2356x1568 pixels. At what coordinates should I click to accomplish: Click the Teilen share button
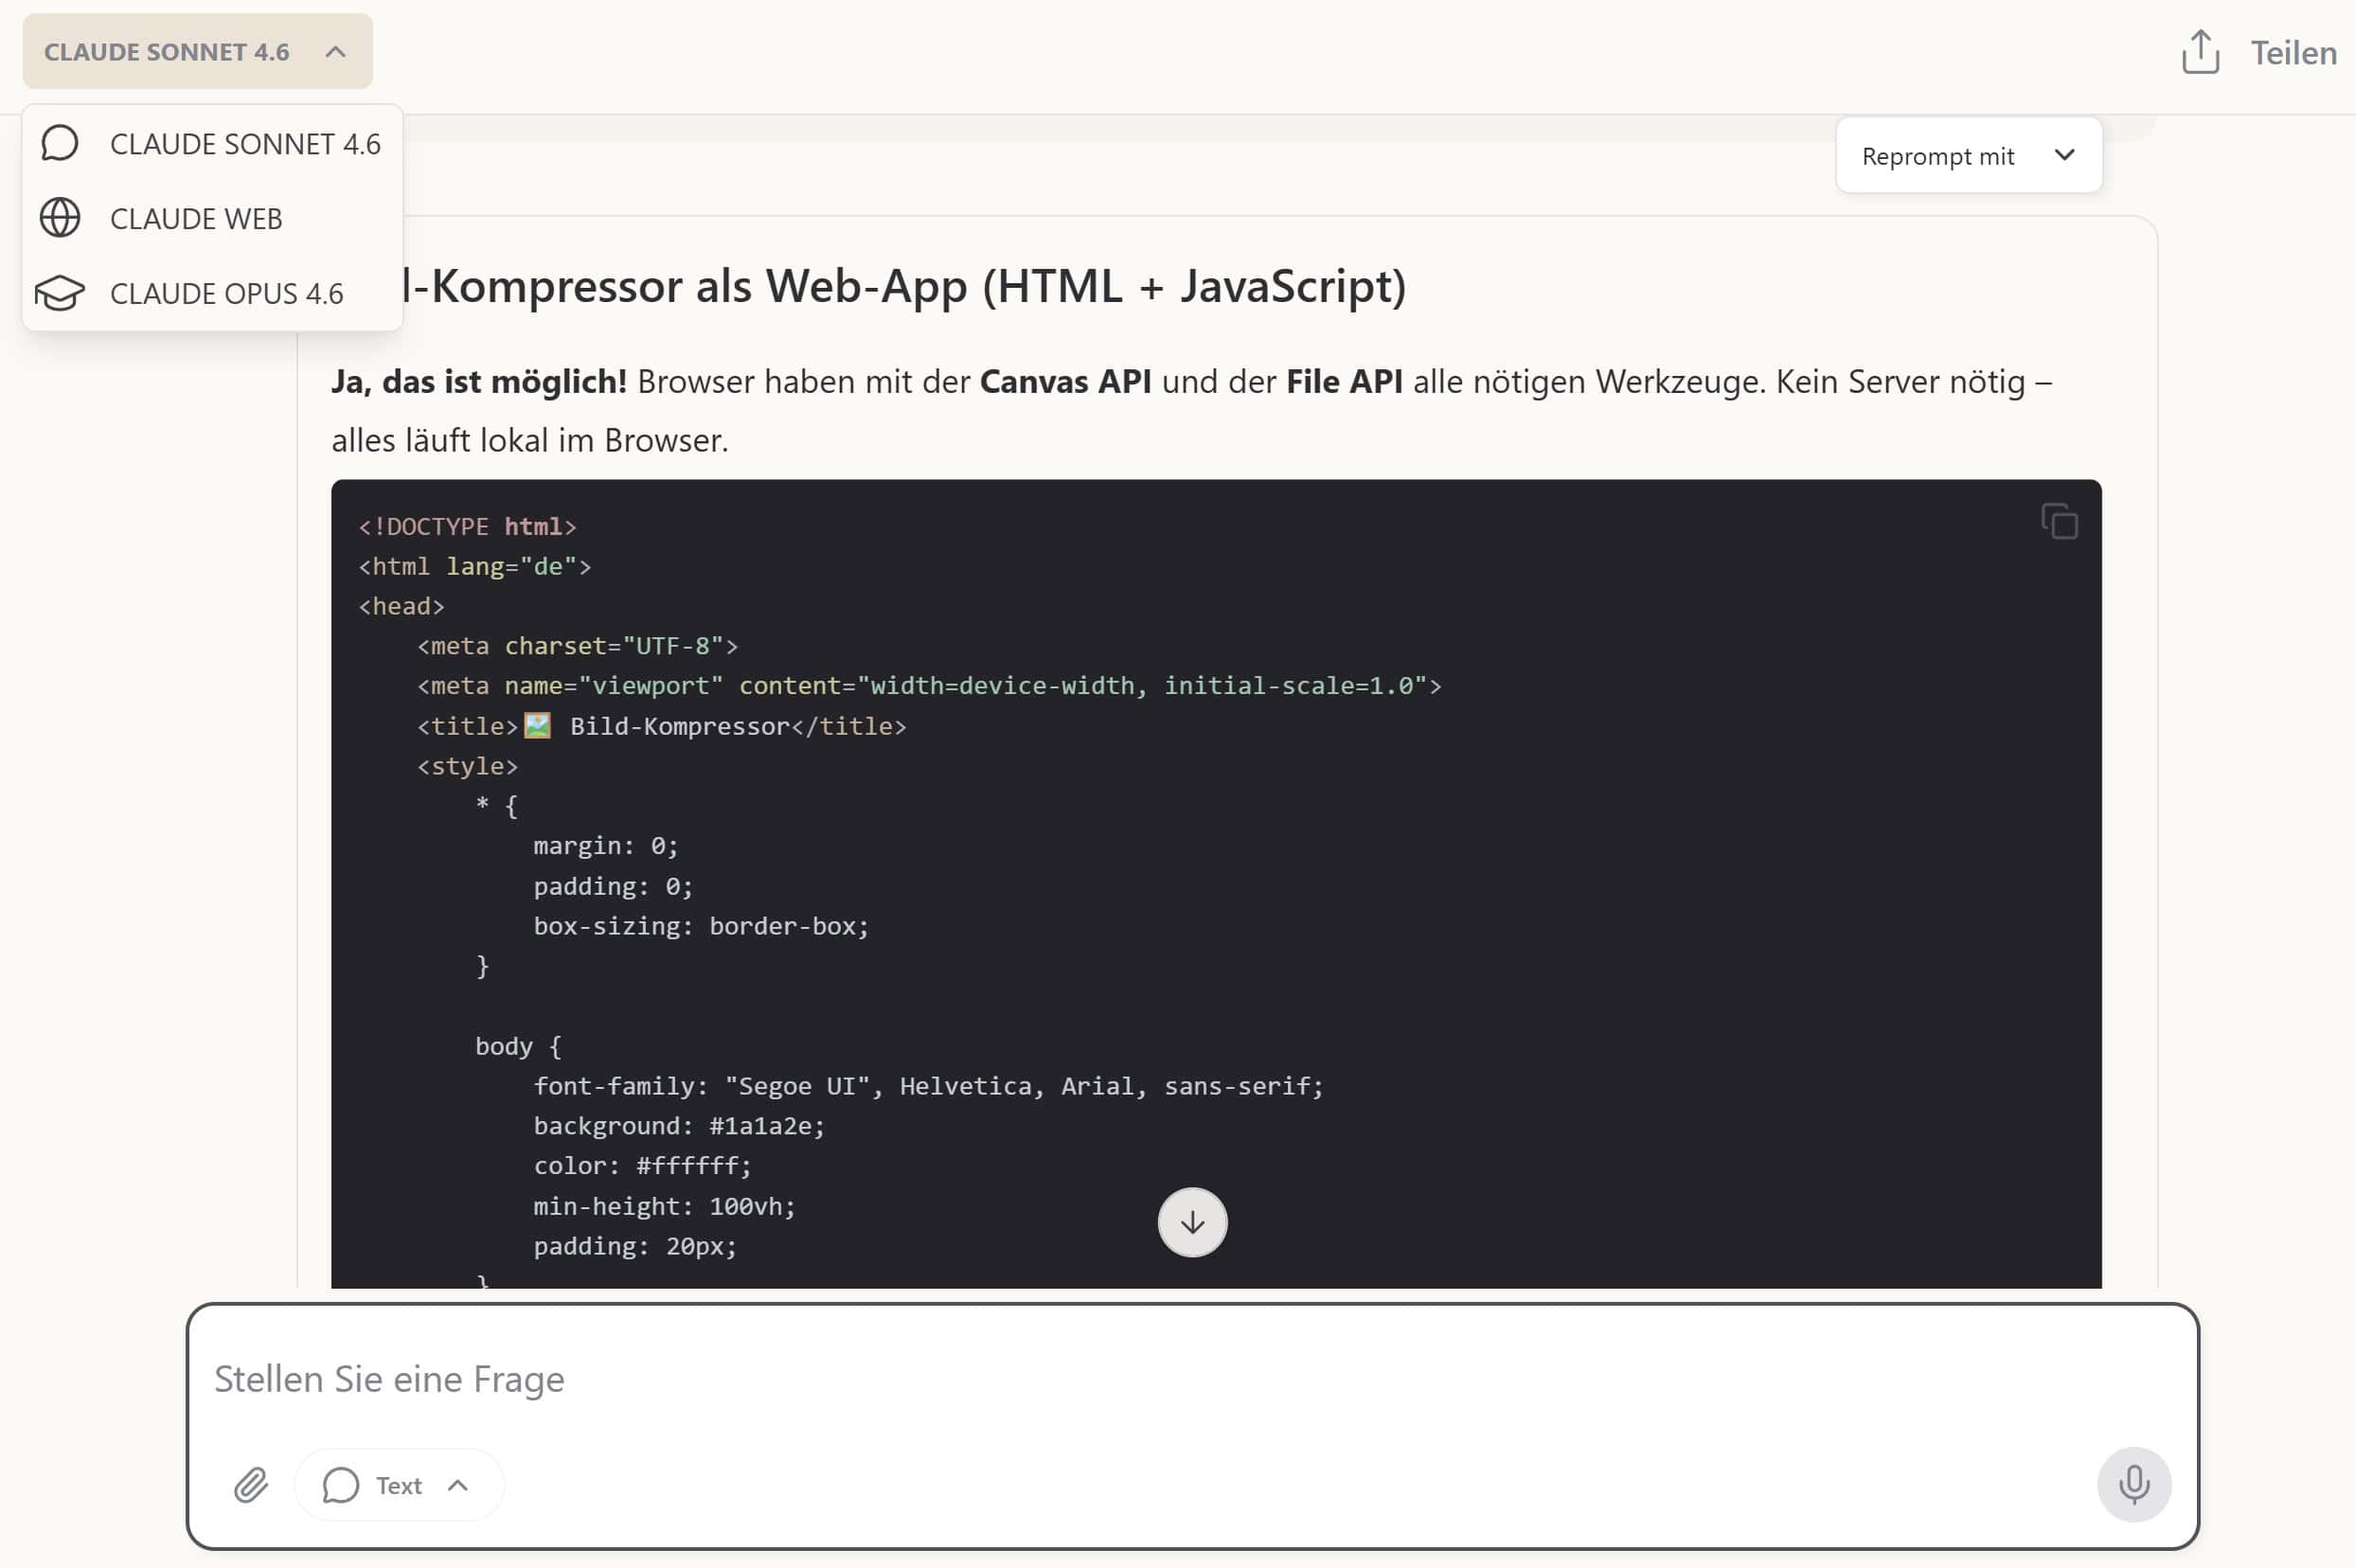tap(2293, 53)
